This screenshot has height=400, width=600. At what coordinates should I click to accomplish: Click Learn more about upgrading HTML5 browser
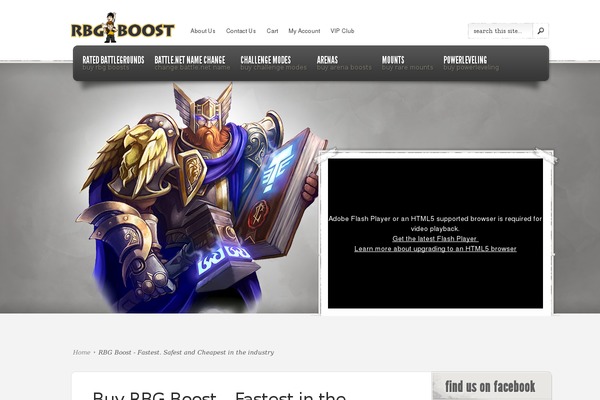click(435, 249)
